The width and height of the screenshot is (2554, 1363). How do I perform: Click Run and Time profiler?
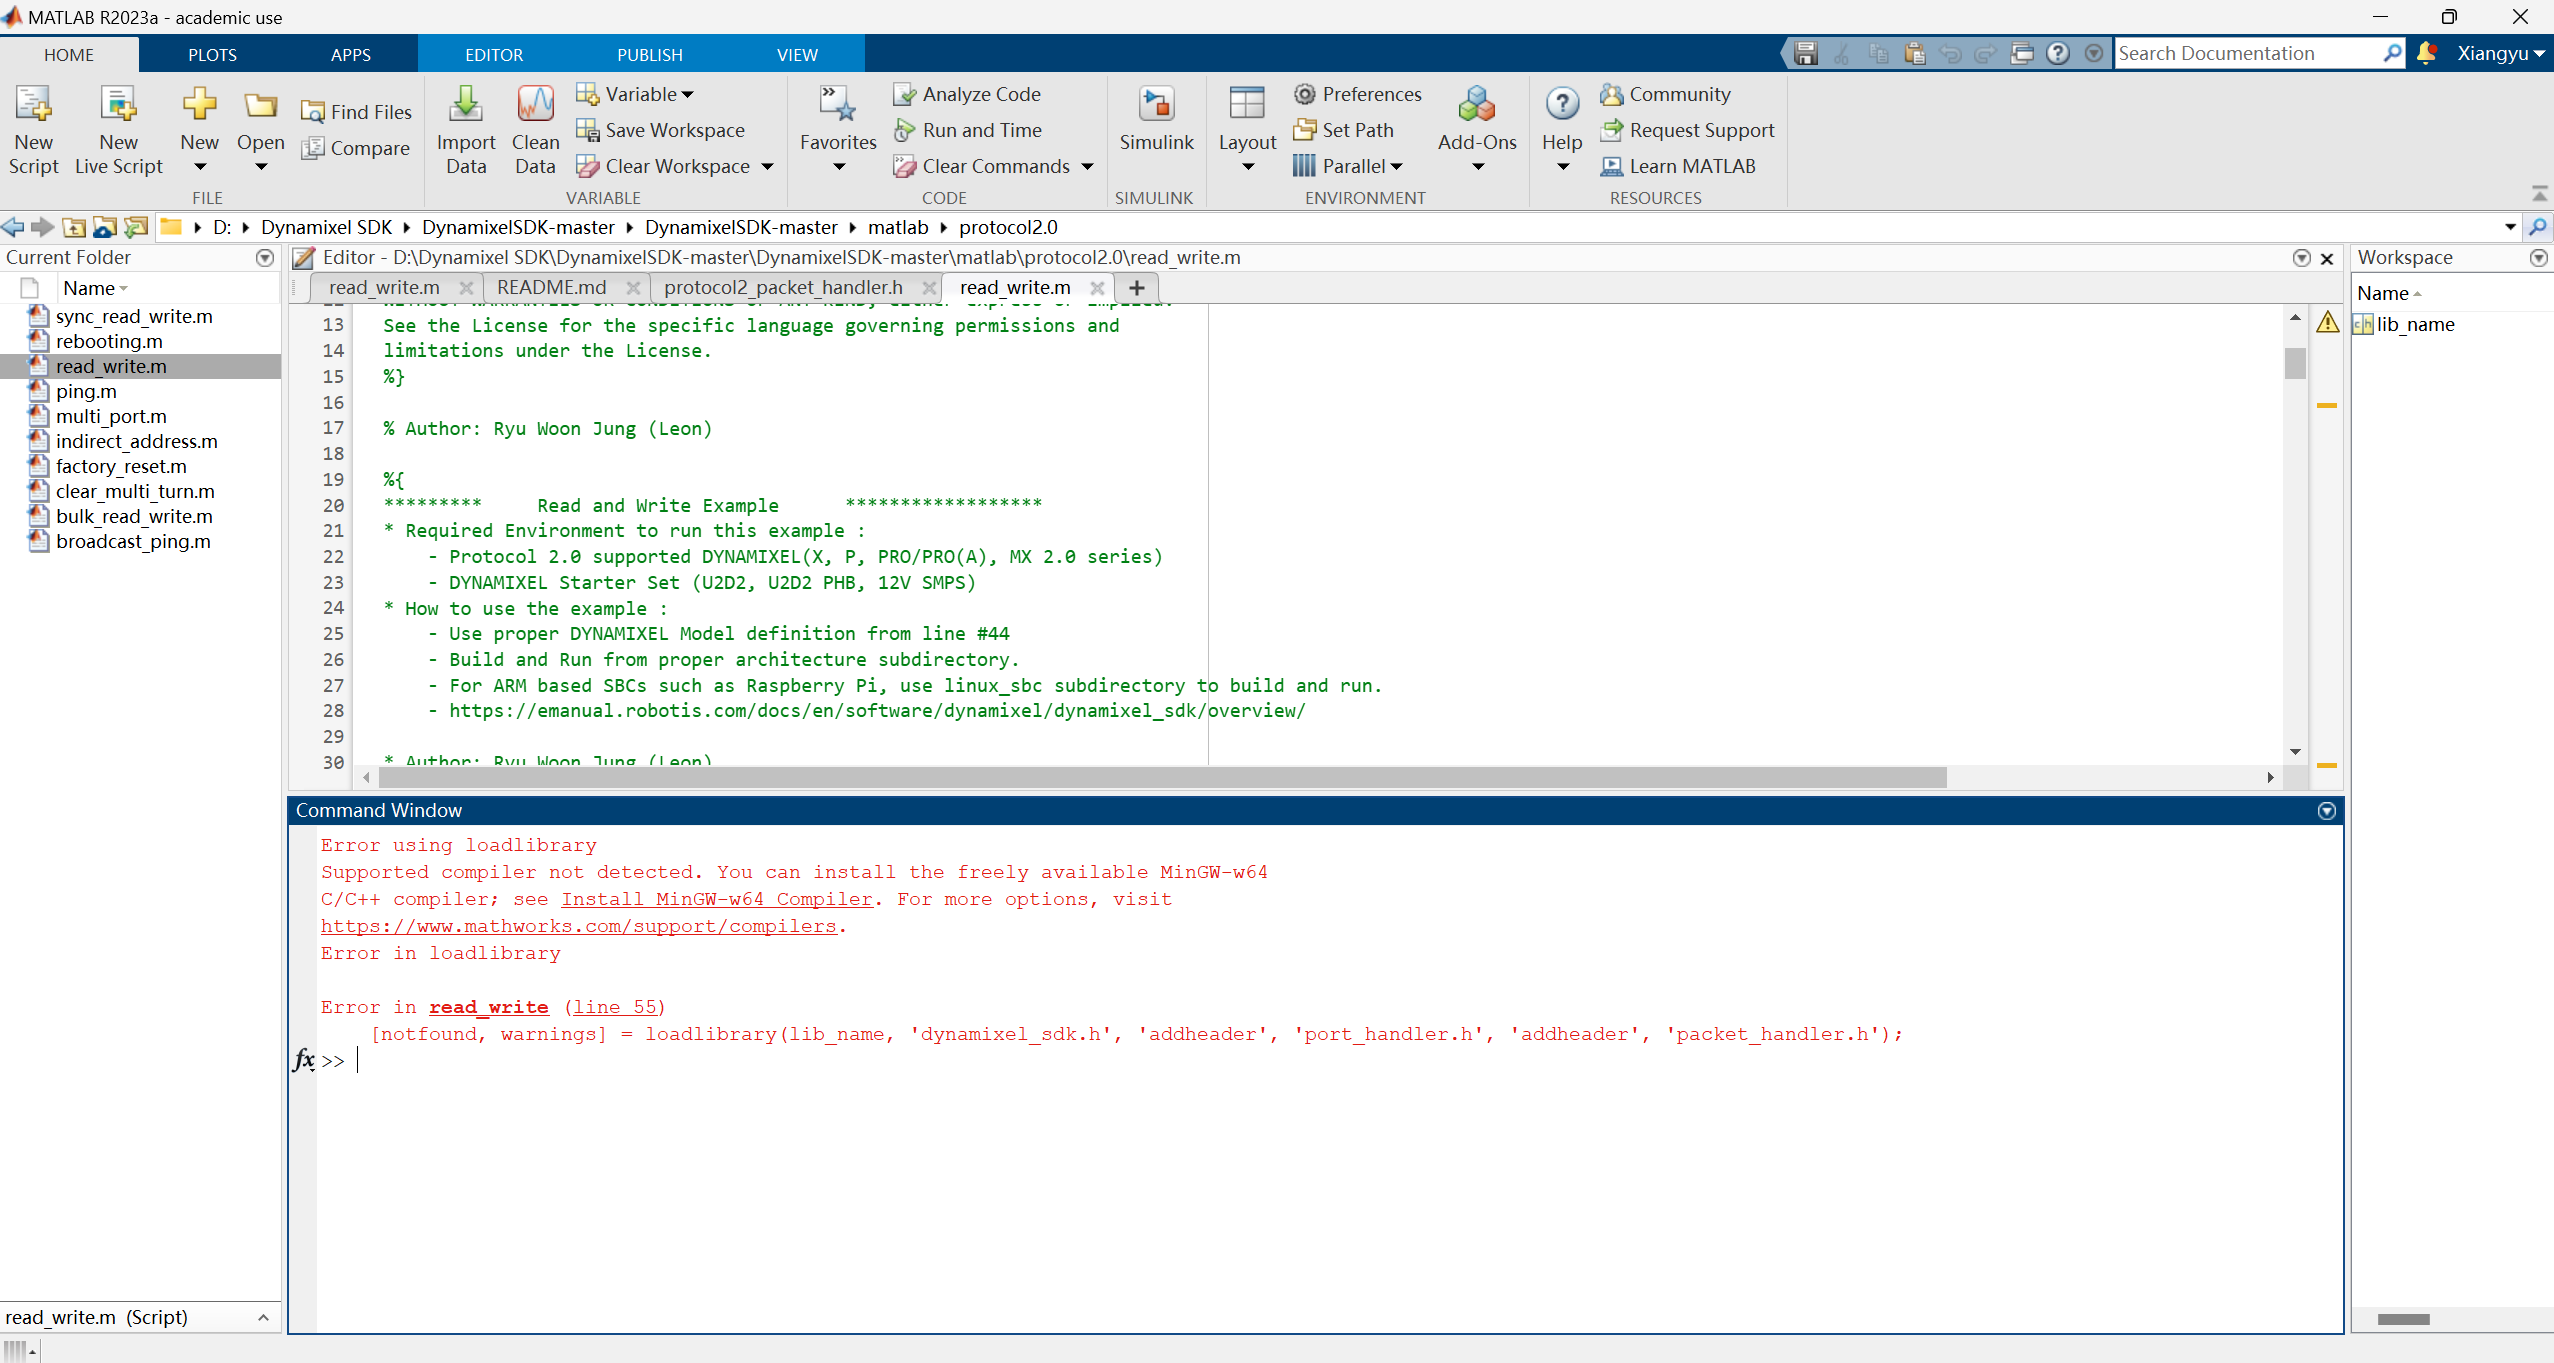click(968, 130)
